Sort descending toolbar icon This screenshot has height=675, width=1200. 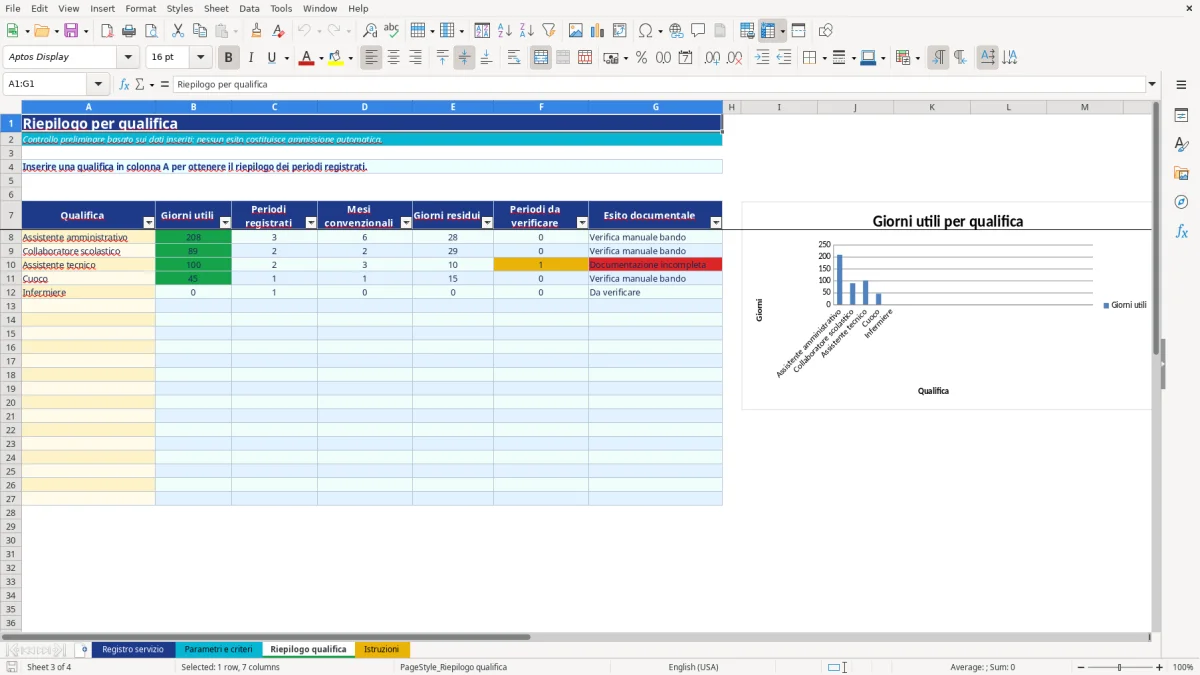527,31
